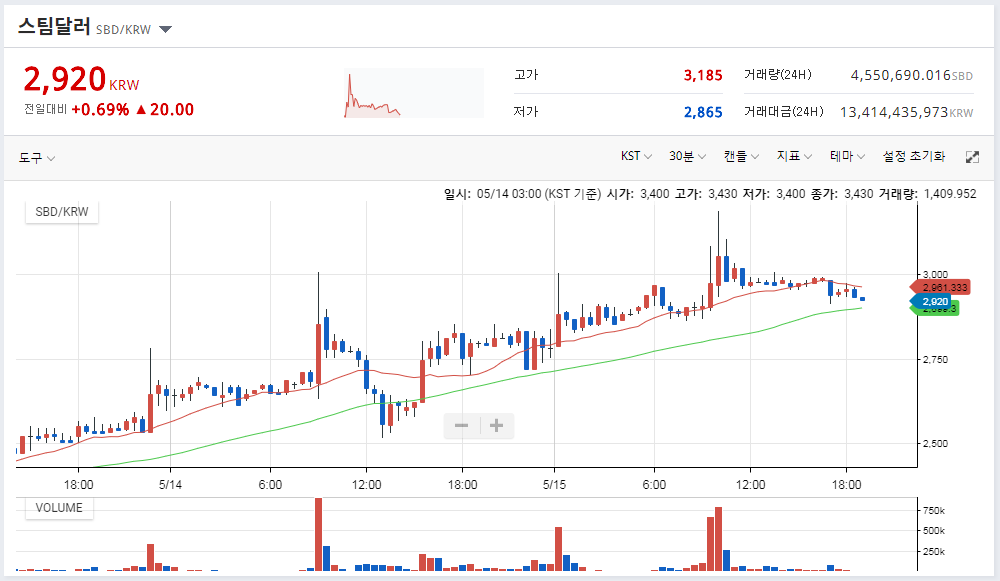Click the SBD/KRW chart legend label

[62, 212]
